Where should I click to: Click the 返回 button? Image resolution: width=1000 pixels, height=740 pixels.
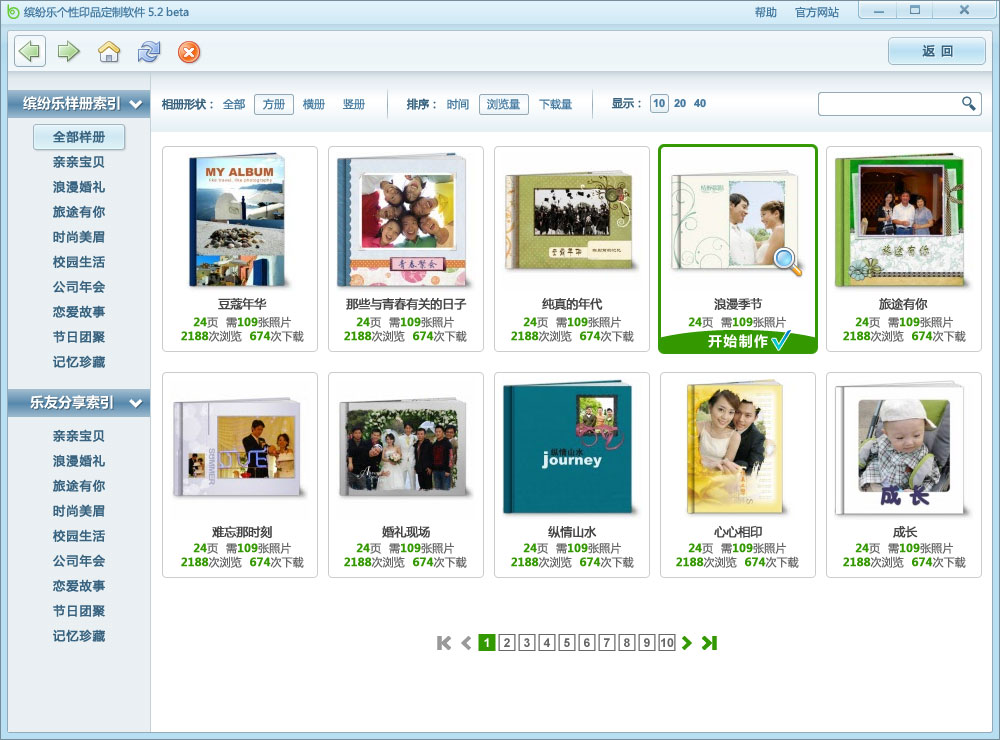tap(937, 51)
